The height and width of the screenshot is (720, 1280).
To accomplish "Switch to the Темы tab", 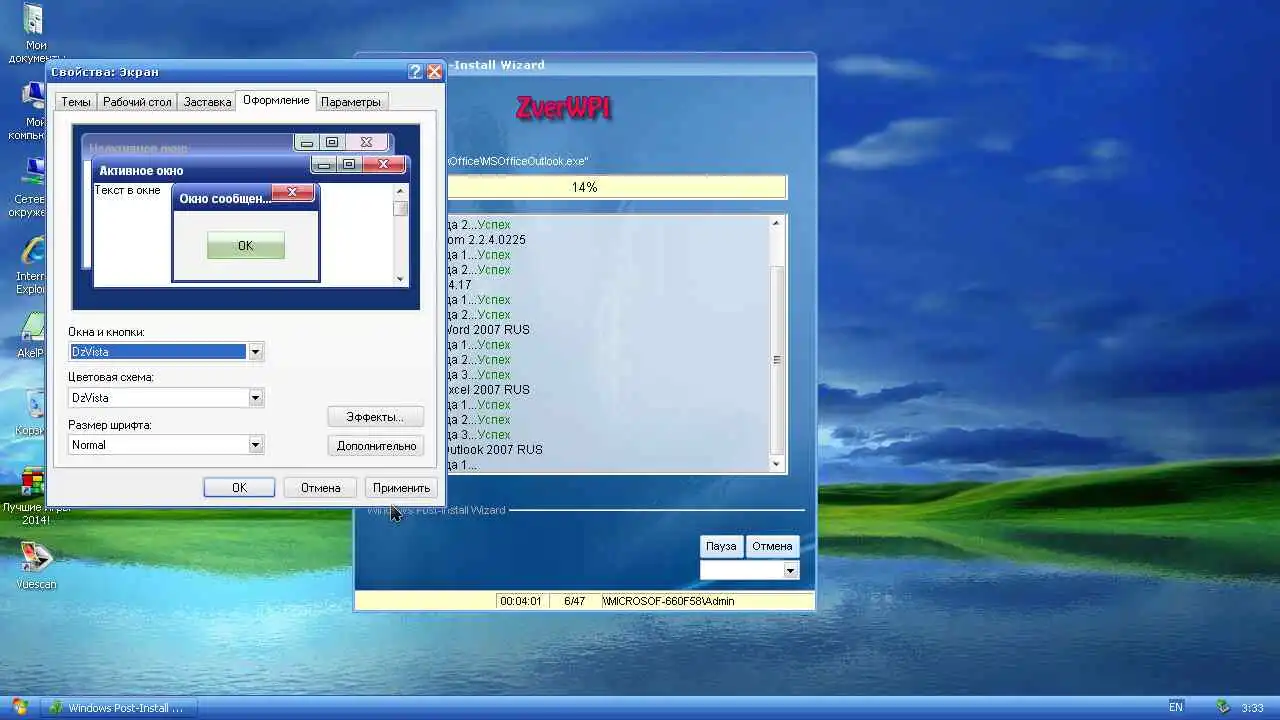I will 76,102.
